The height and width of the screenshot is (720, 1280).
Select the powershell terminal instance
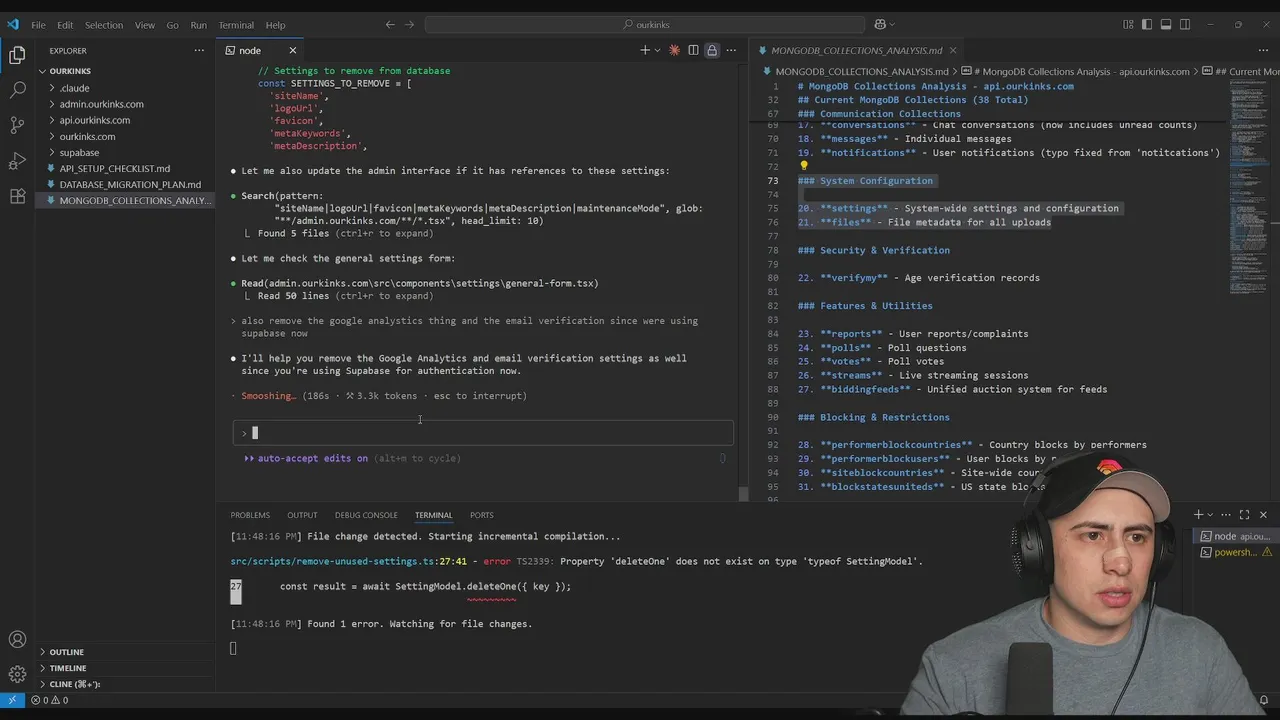pos(1237,552)
